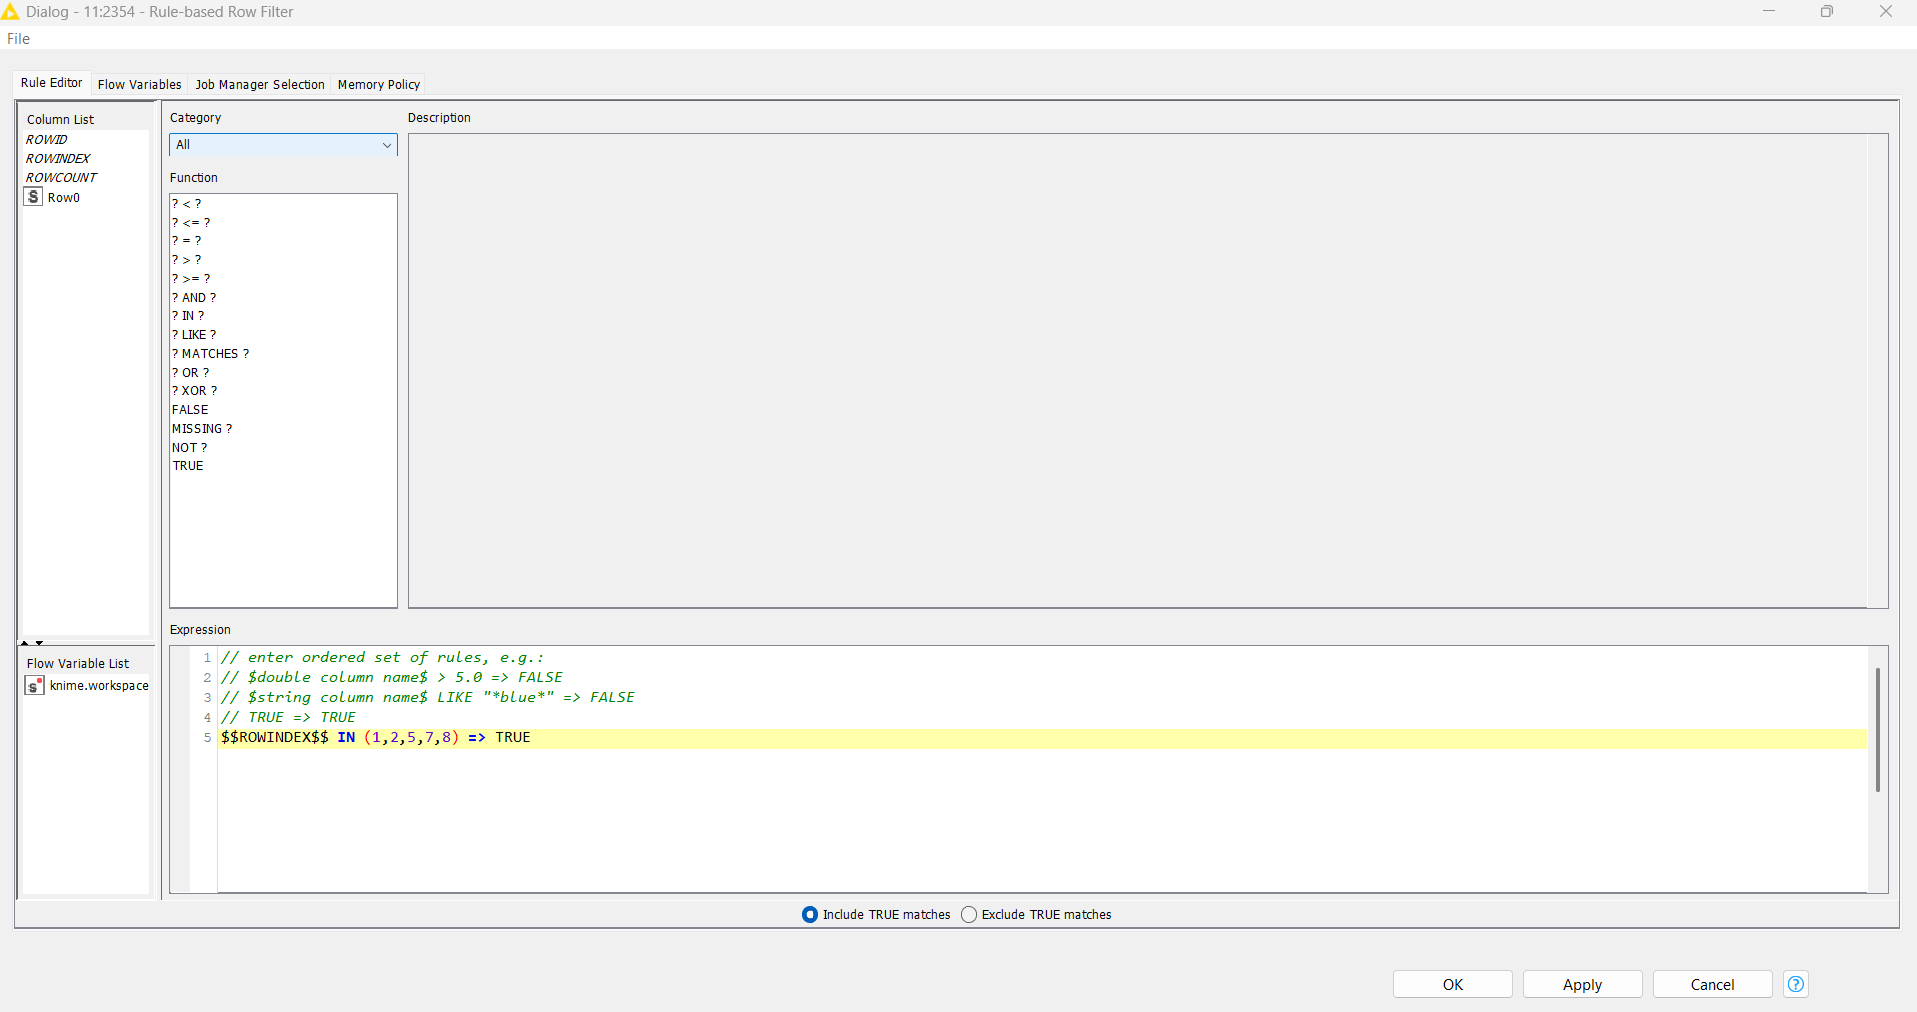
Task: Click the KNIME warning triangle title icon
Action: [x=11, y=12]
